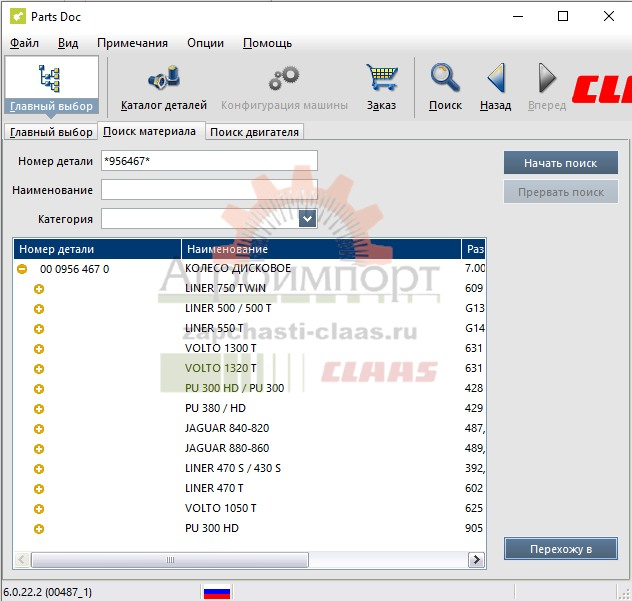This screenshot has width=632, height=601.
Task: Collapse the 00 0956 467 0 row
Action: [21, 269]
